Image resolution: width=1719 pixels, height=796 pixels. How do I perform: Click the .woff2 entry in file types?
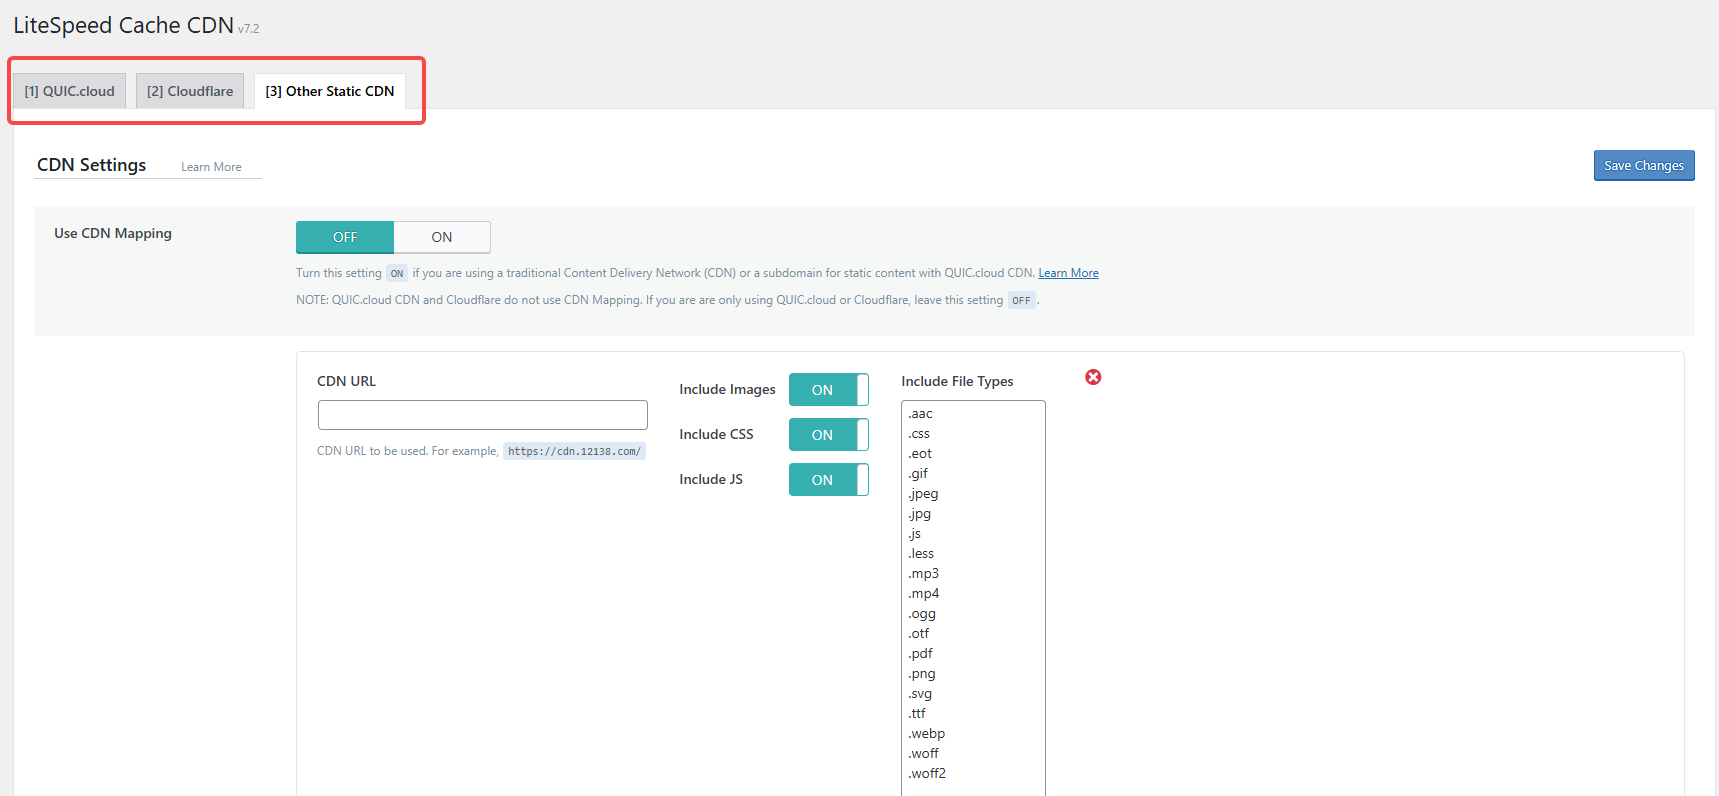coord(928,774)
